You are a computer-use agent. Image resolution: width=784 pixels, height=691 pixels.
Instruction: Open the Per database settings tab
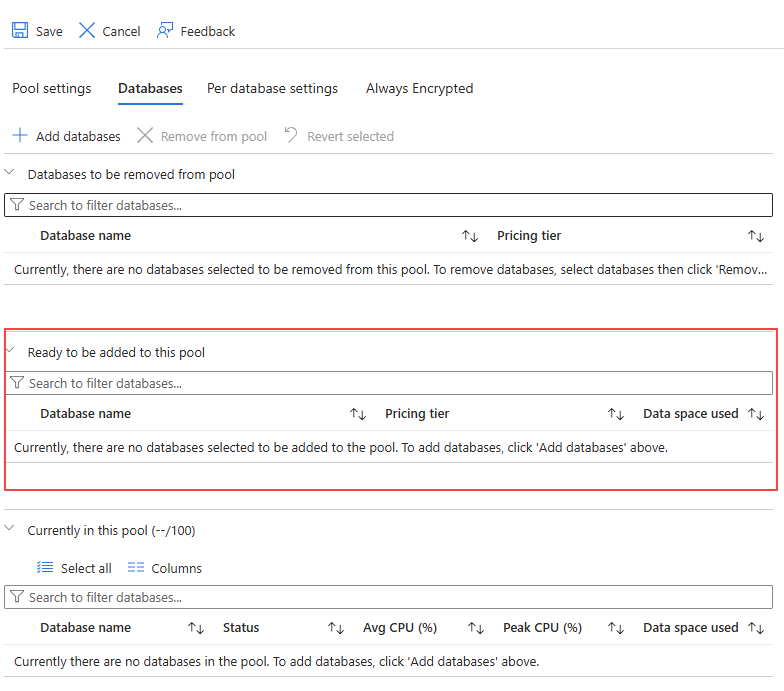click(x=272, y=88)
